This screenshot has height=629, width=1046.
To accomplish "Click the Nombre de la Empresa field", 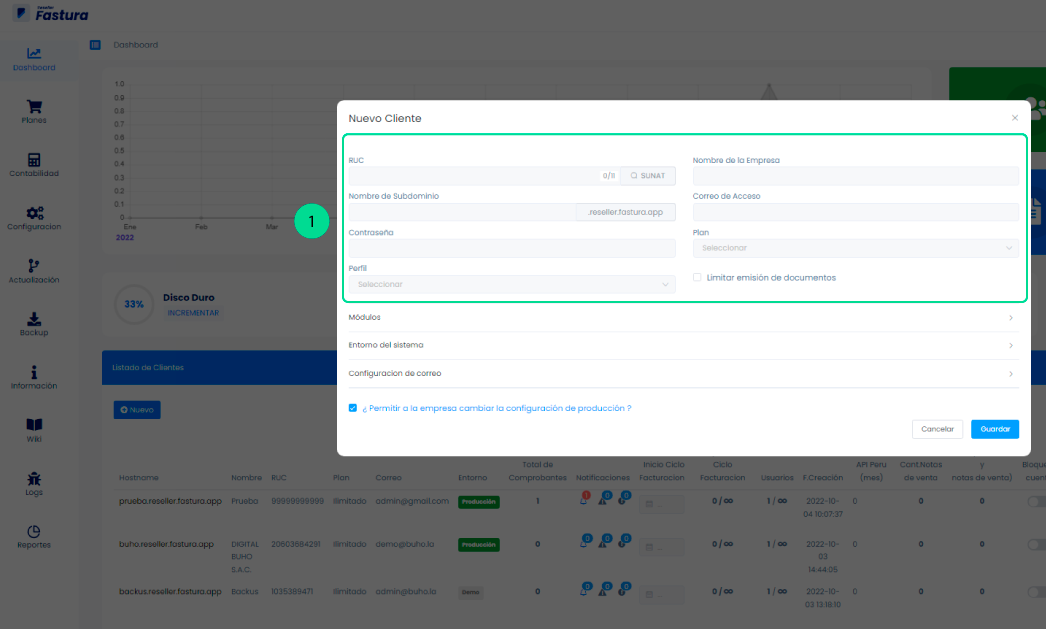I will pyautogui.click(x=855, y=176).
